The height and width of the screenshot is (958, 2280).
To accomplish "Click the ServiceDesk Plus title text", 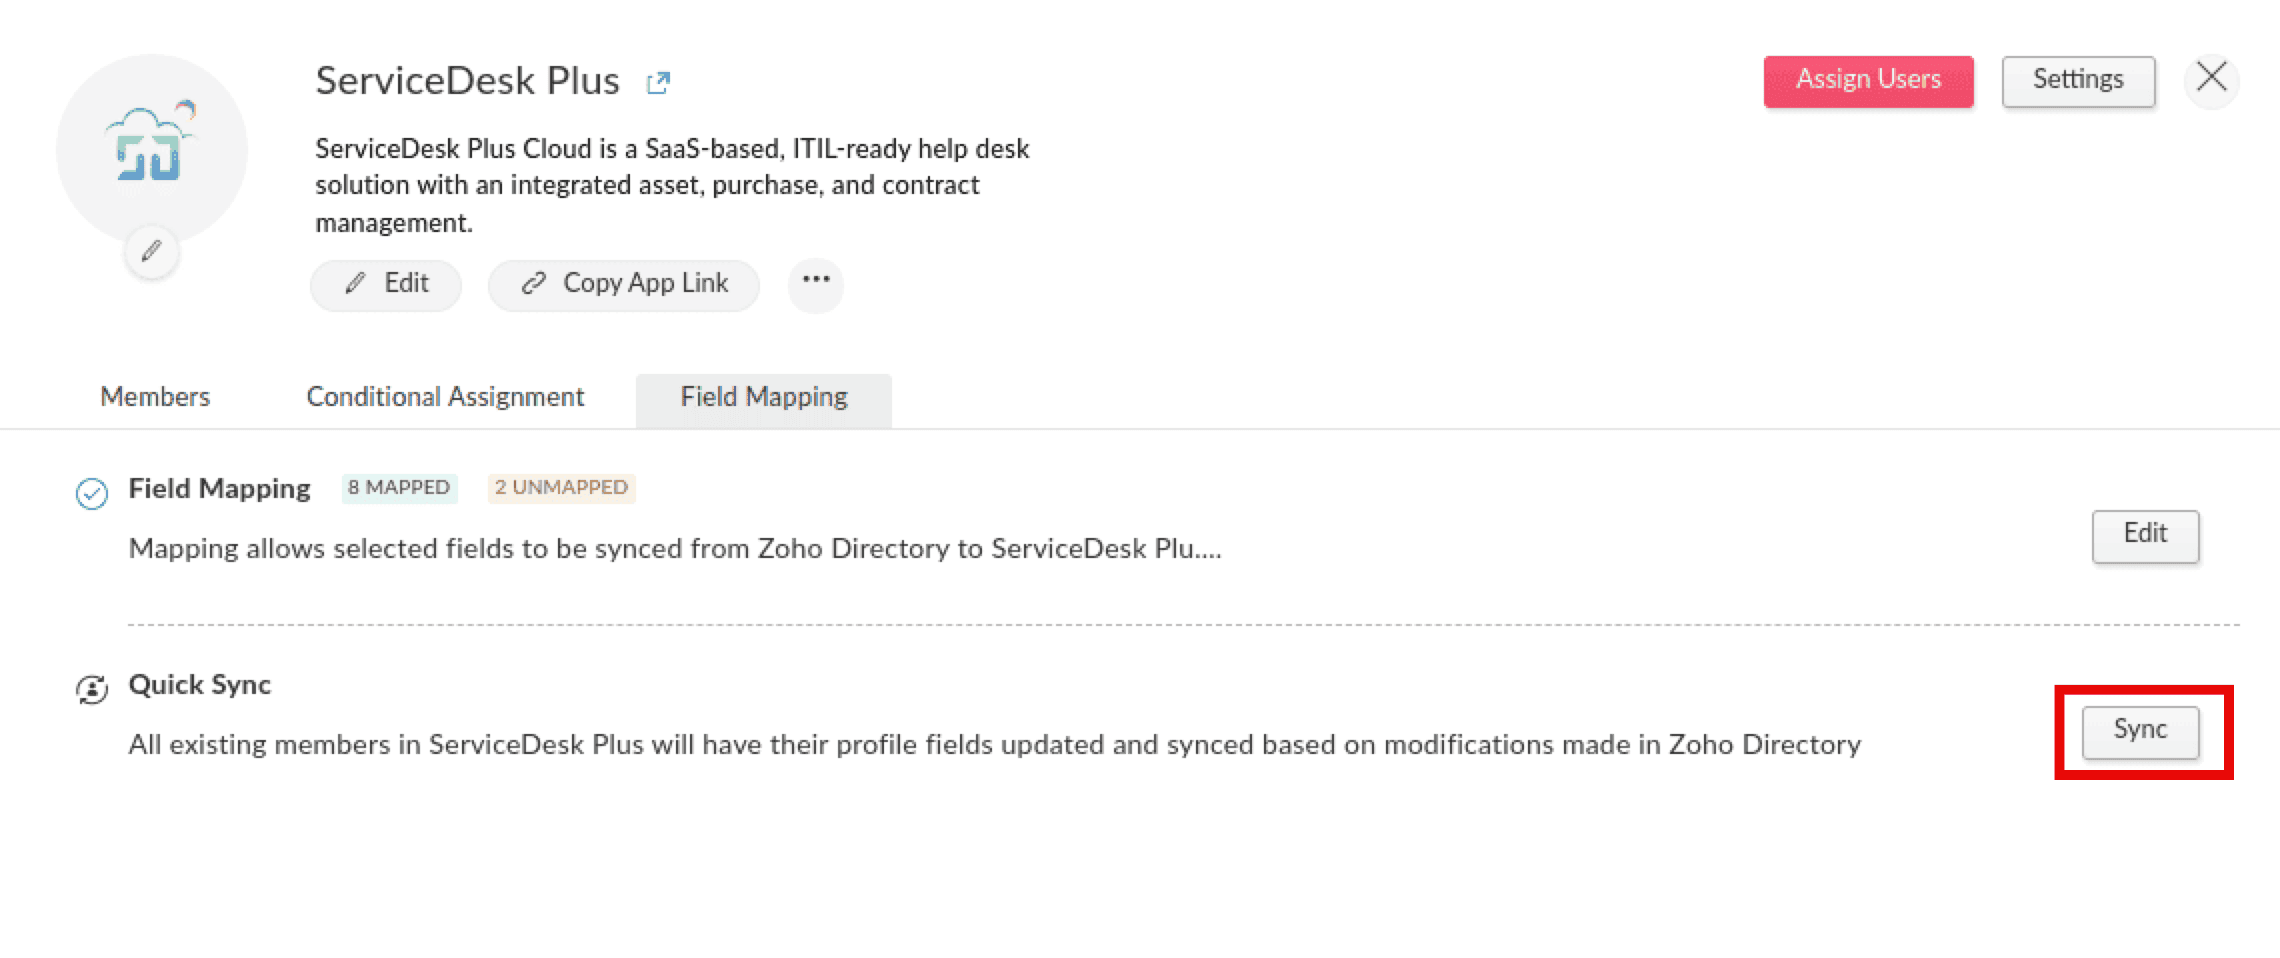I will tap(467, 81).
